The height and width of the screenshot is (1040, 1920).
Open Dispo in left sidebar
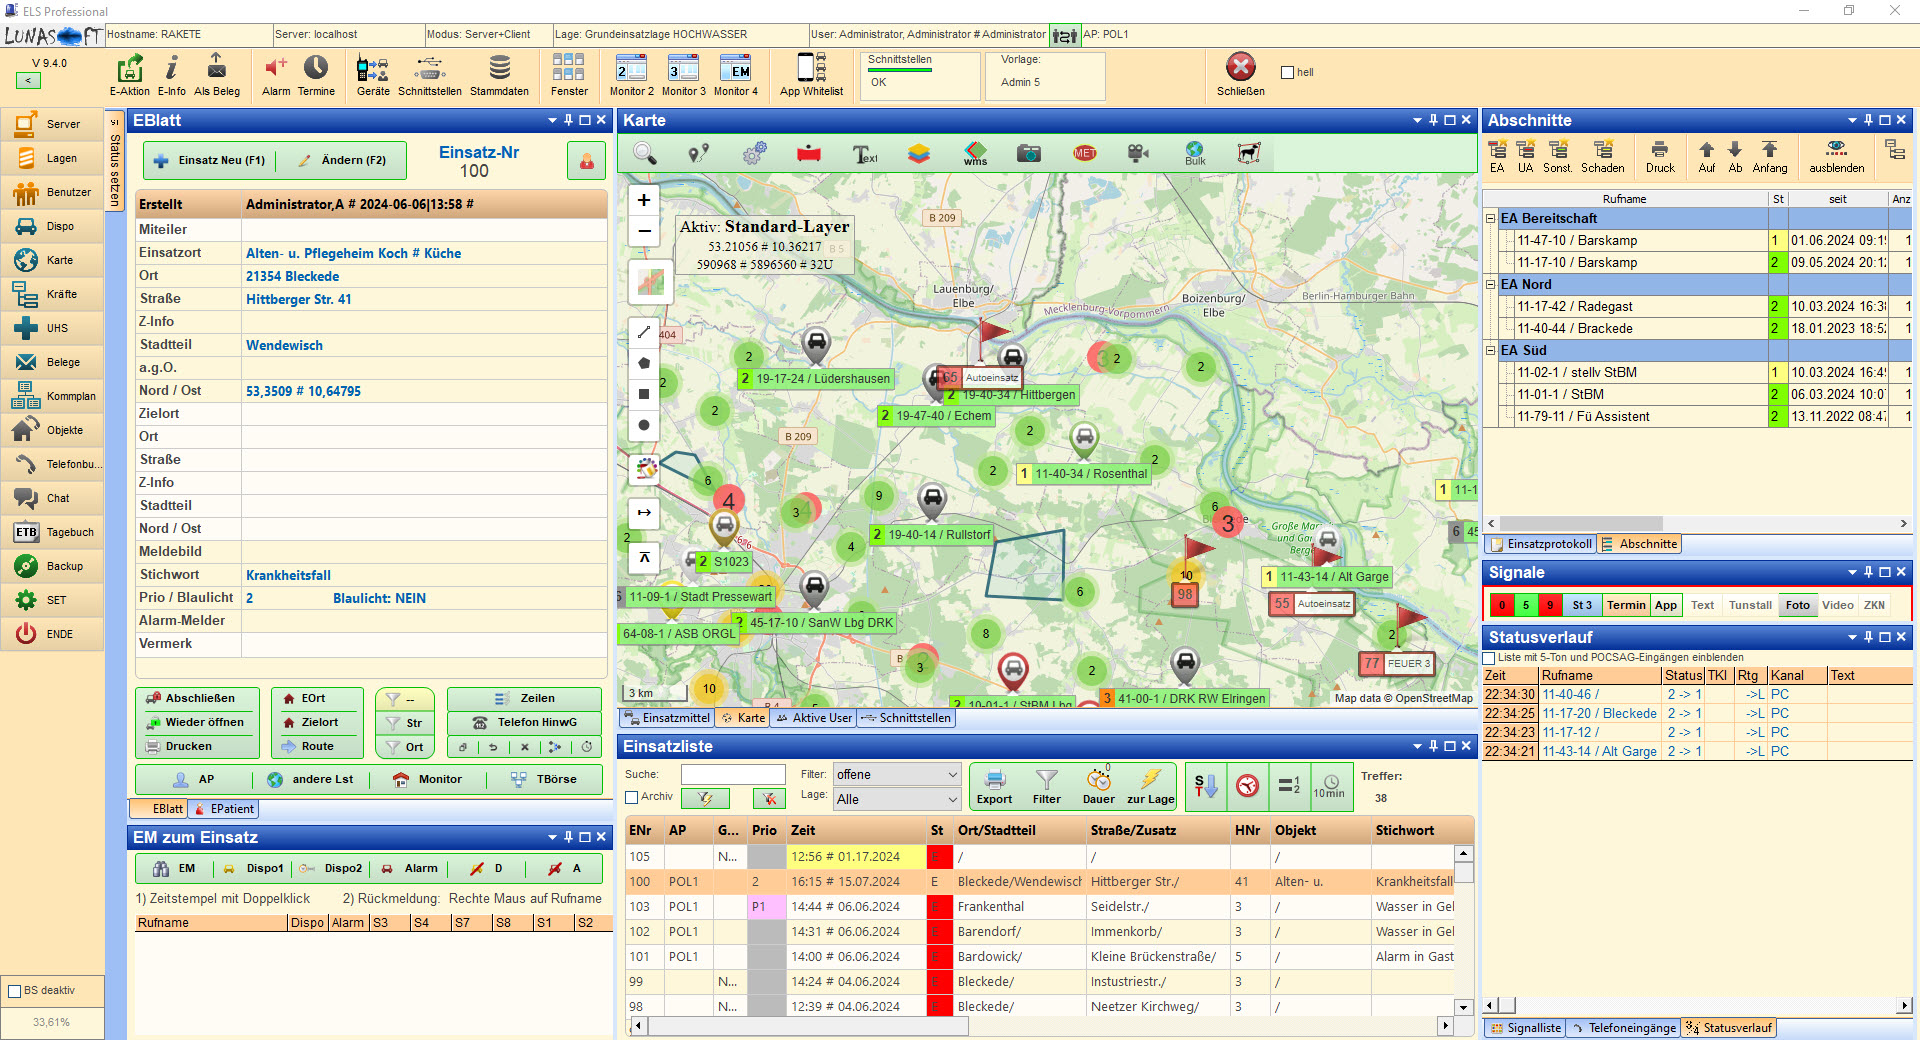(52, 226)
